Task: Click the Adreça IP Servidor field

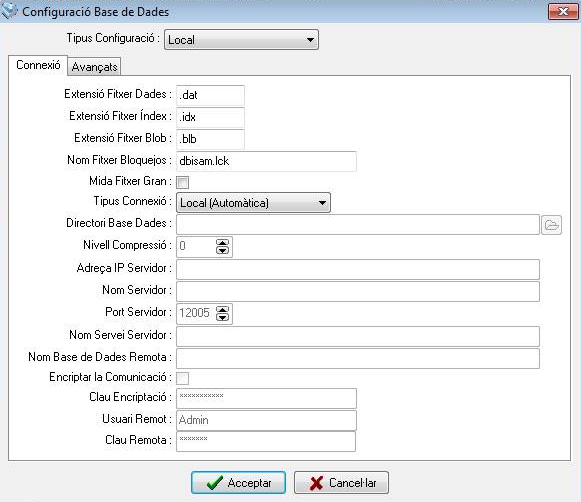Action: pyautogui.click(x=358, y=269)
